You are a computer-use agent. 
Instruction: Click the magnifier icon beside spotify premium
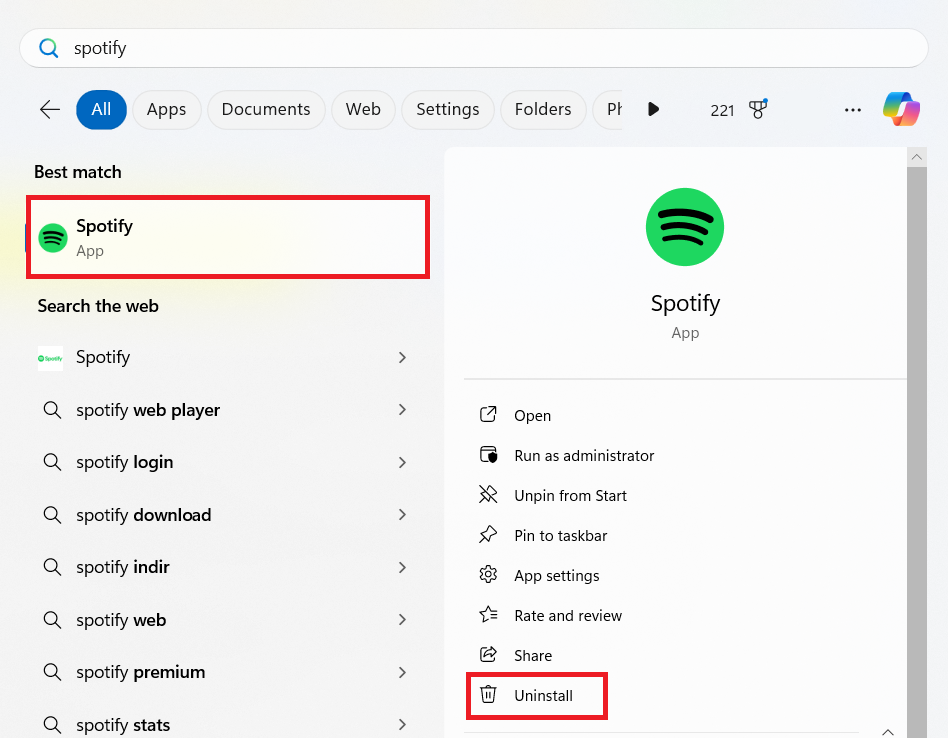pos(52,672)
